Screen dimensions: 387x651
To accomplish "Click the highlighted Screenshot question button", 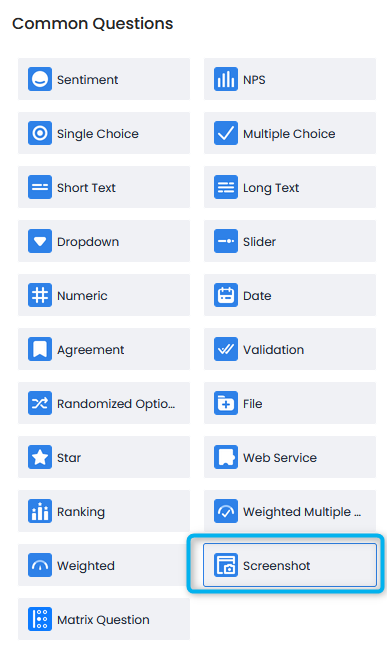I will pyautogui.click(x=290, y=565).
